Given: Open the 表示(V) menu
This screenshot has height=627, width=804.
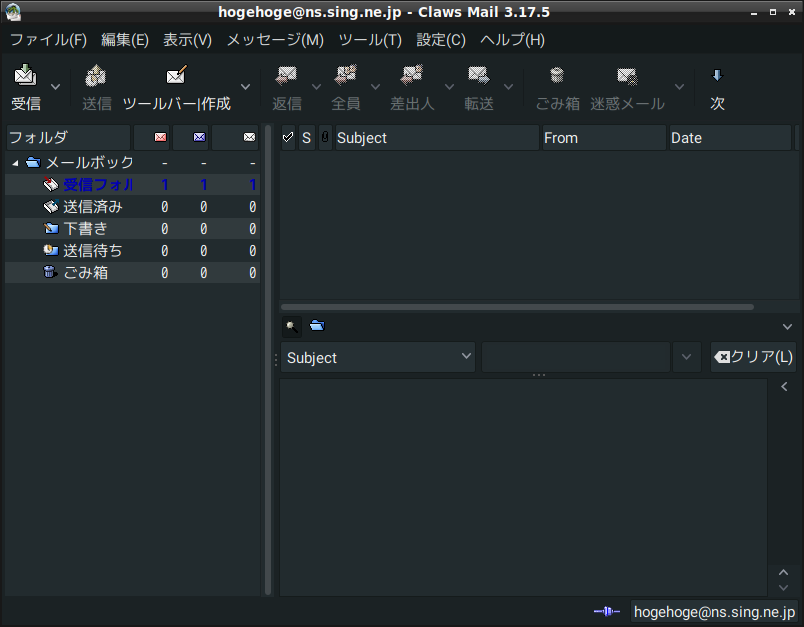Looking at the screenshot, I should [188, 39].
